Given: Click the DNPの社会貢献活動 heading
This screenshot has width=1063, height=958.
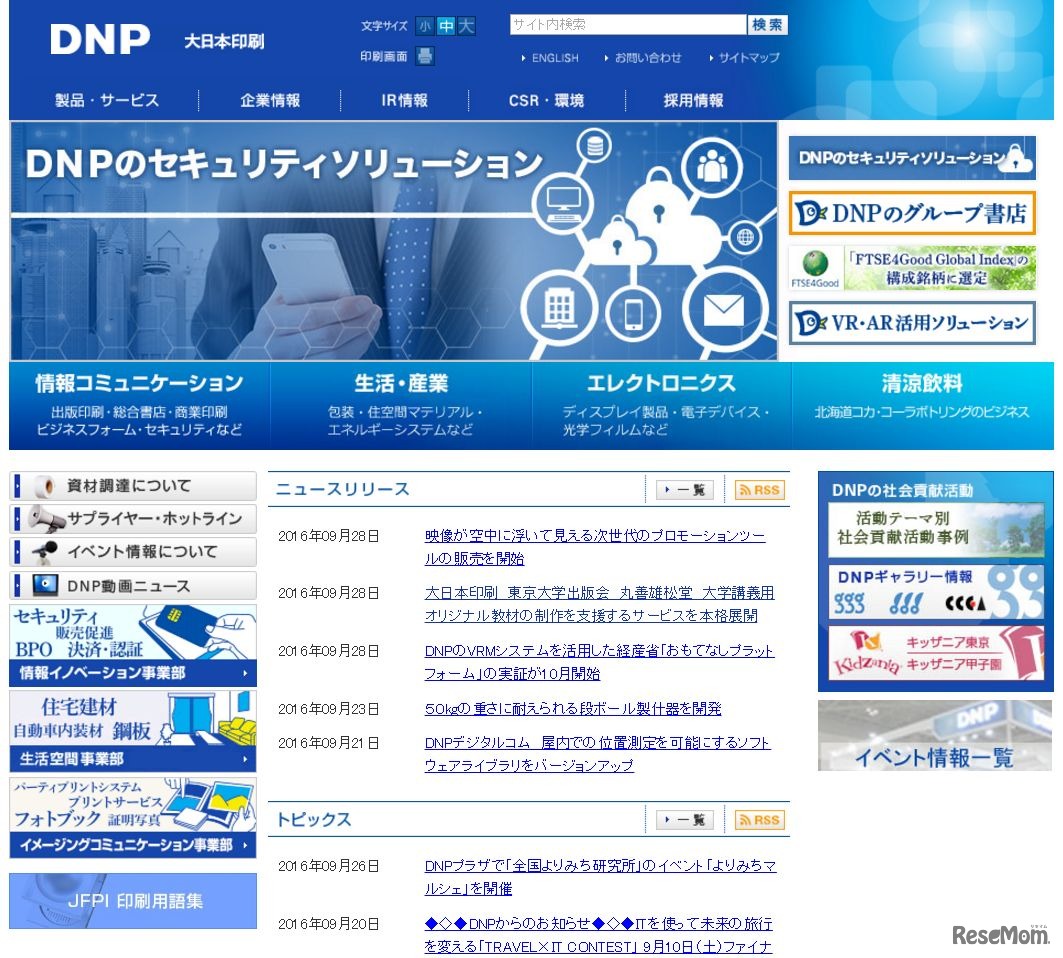Looking at the screenshot, I should (902, 490).
